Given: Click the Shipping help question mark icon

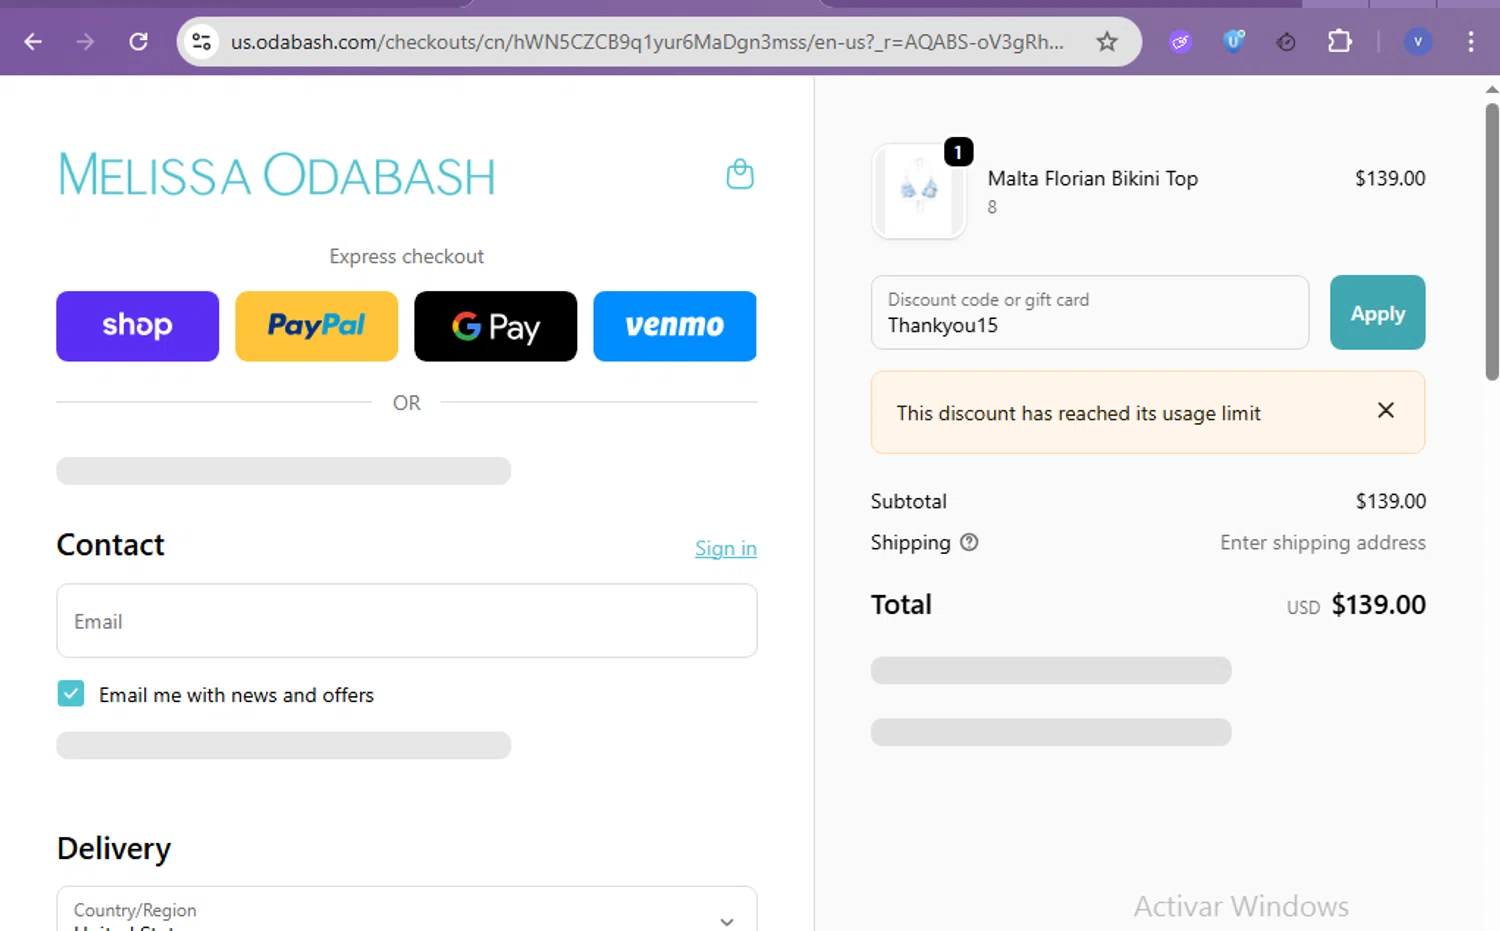Looking at the screenshot, I should pyautogui.click(x=969, y=542).
